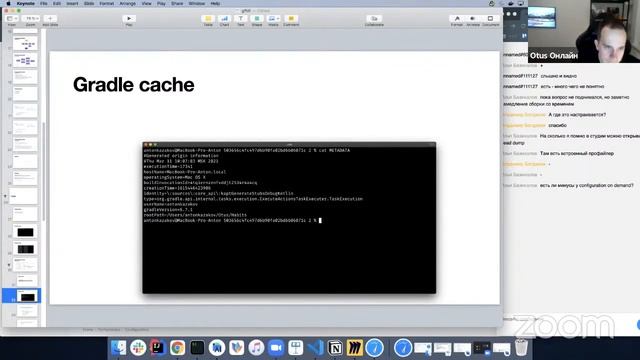Click the terminal screenshot image on slide

pyautogui.click(x=289, y=218)
